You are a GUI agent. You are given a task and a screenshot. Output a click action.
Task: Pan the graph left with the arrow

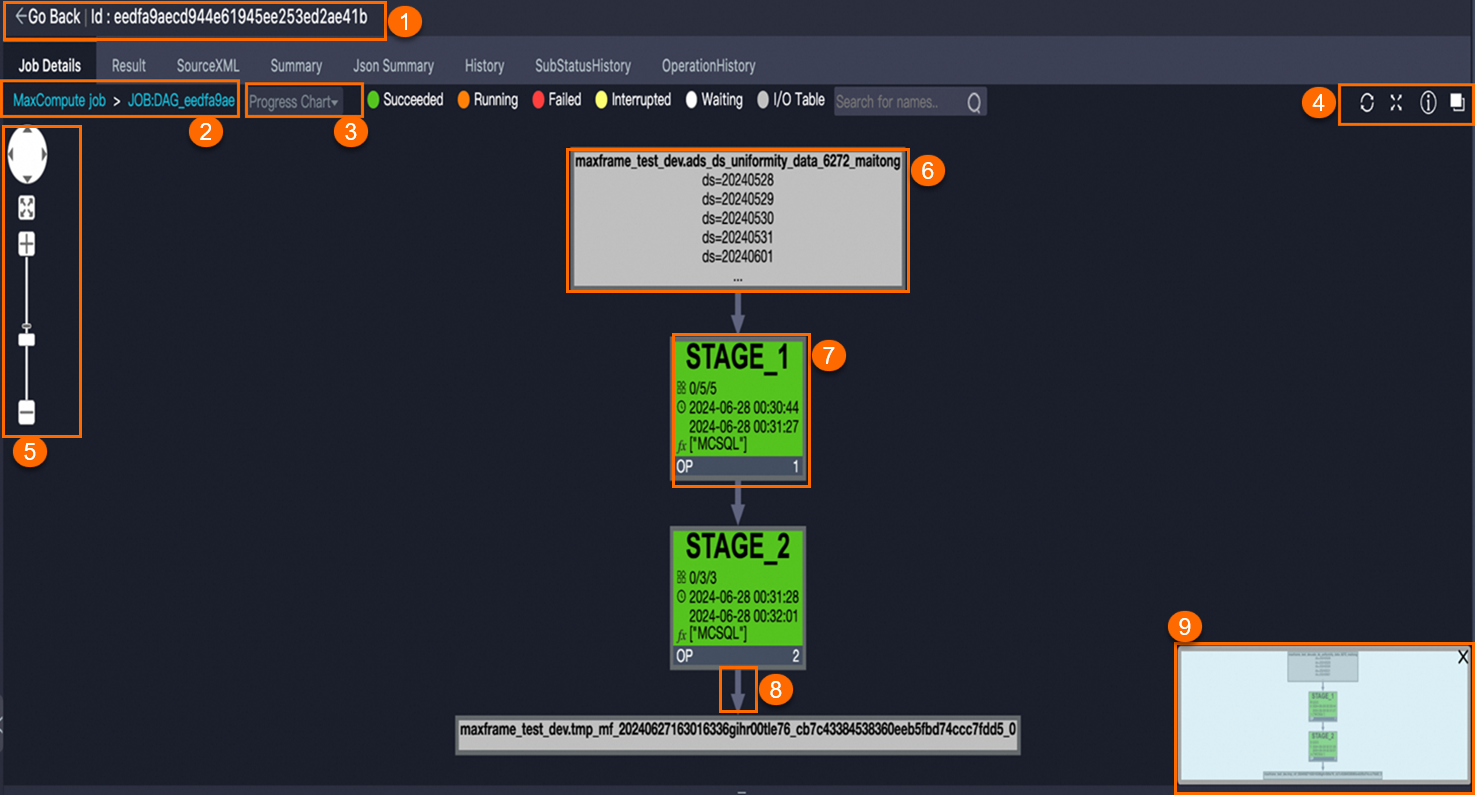coord(13,156)
